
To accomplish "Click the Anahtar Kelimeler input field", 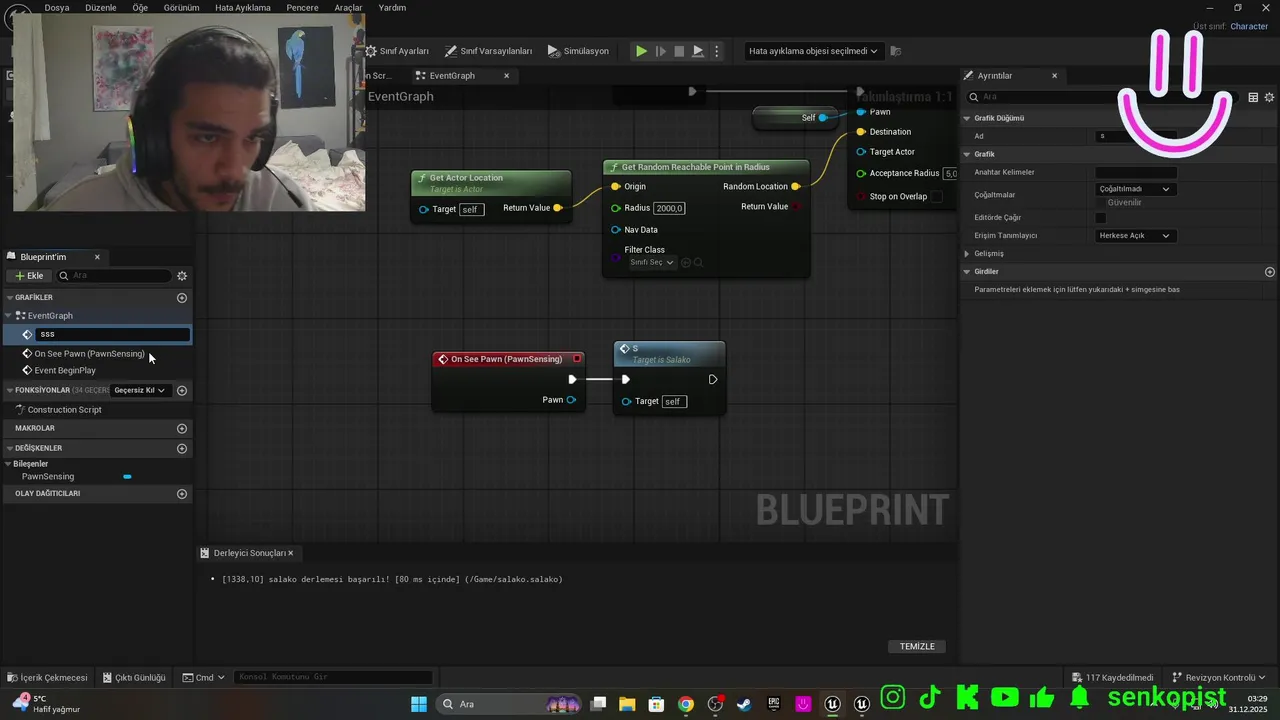I will click(1136, 173).
